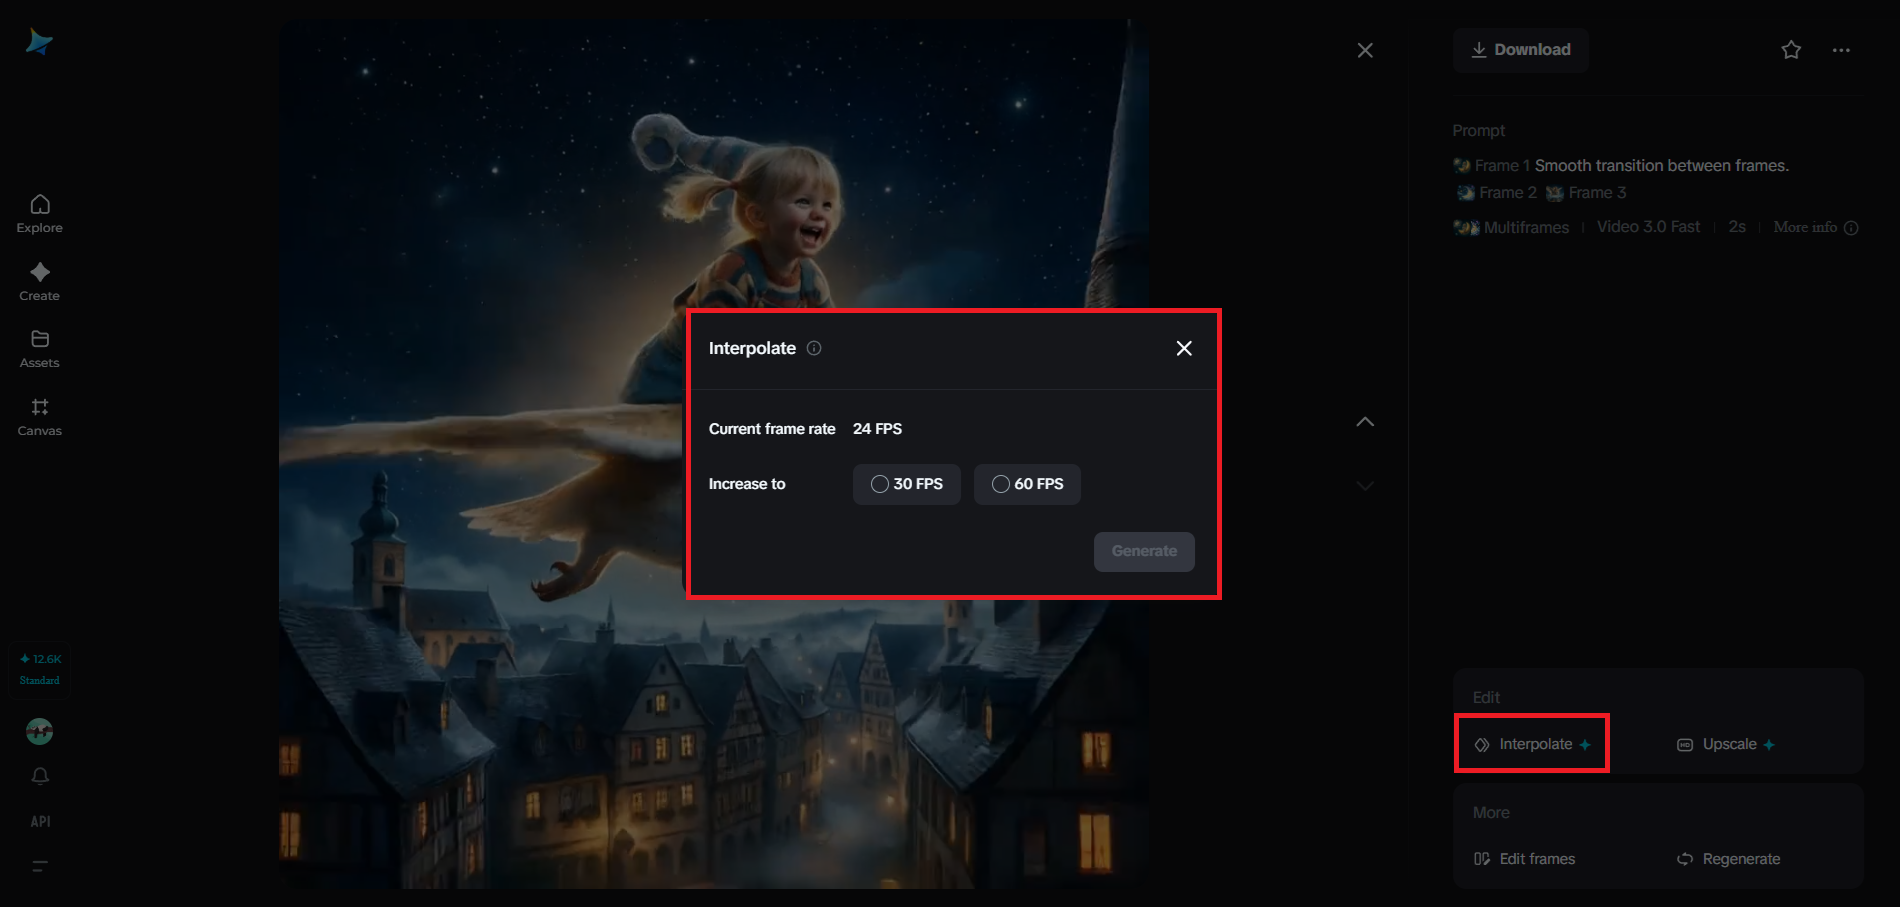Go to previous video with up chevron
The image size is (1900, 907).
click(x=1365, y=421)
